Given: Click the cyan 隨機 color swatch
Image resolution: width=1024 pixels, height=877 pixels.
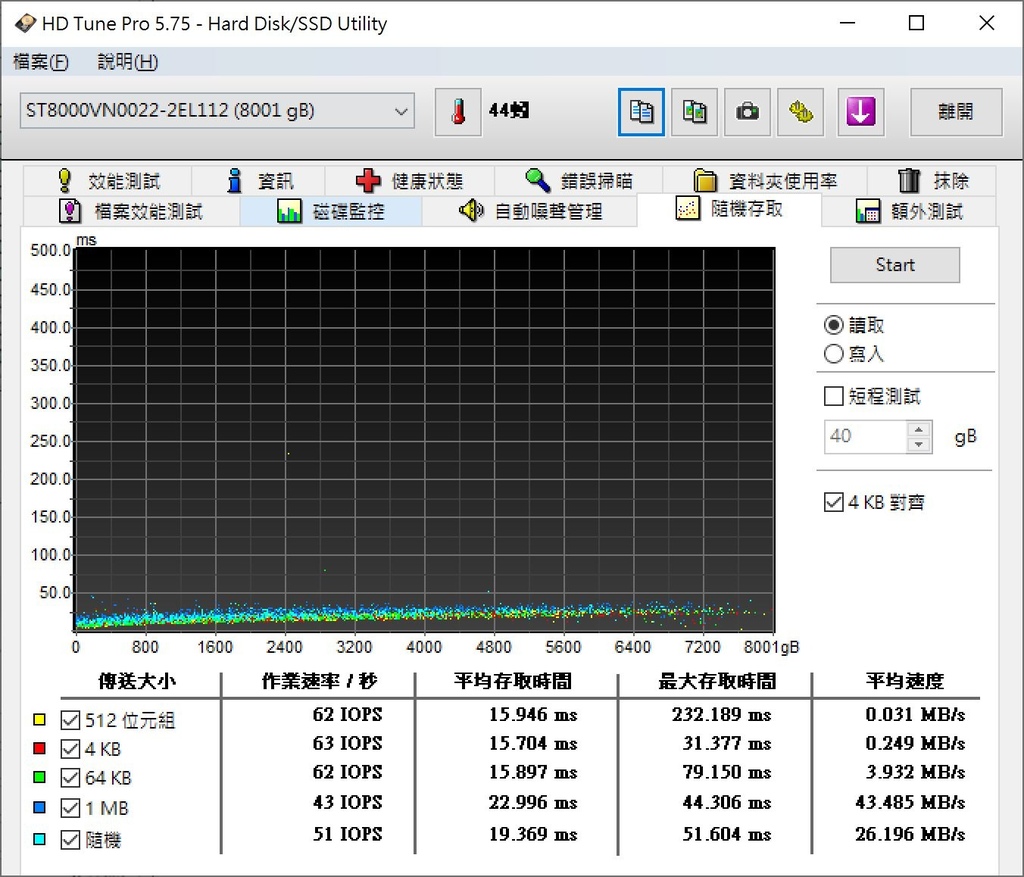Looking at the screenshot, I should coord(39,839).
